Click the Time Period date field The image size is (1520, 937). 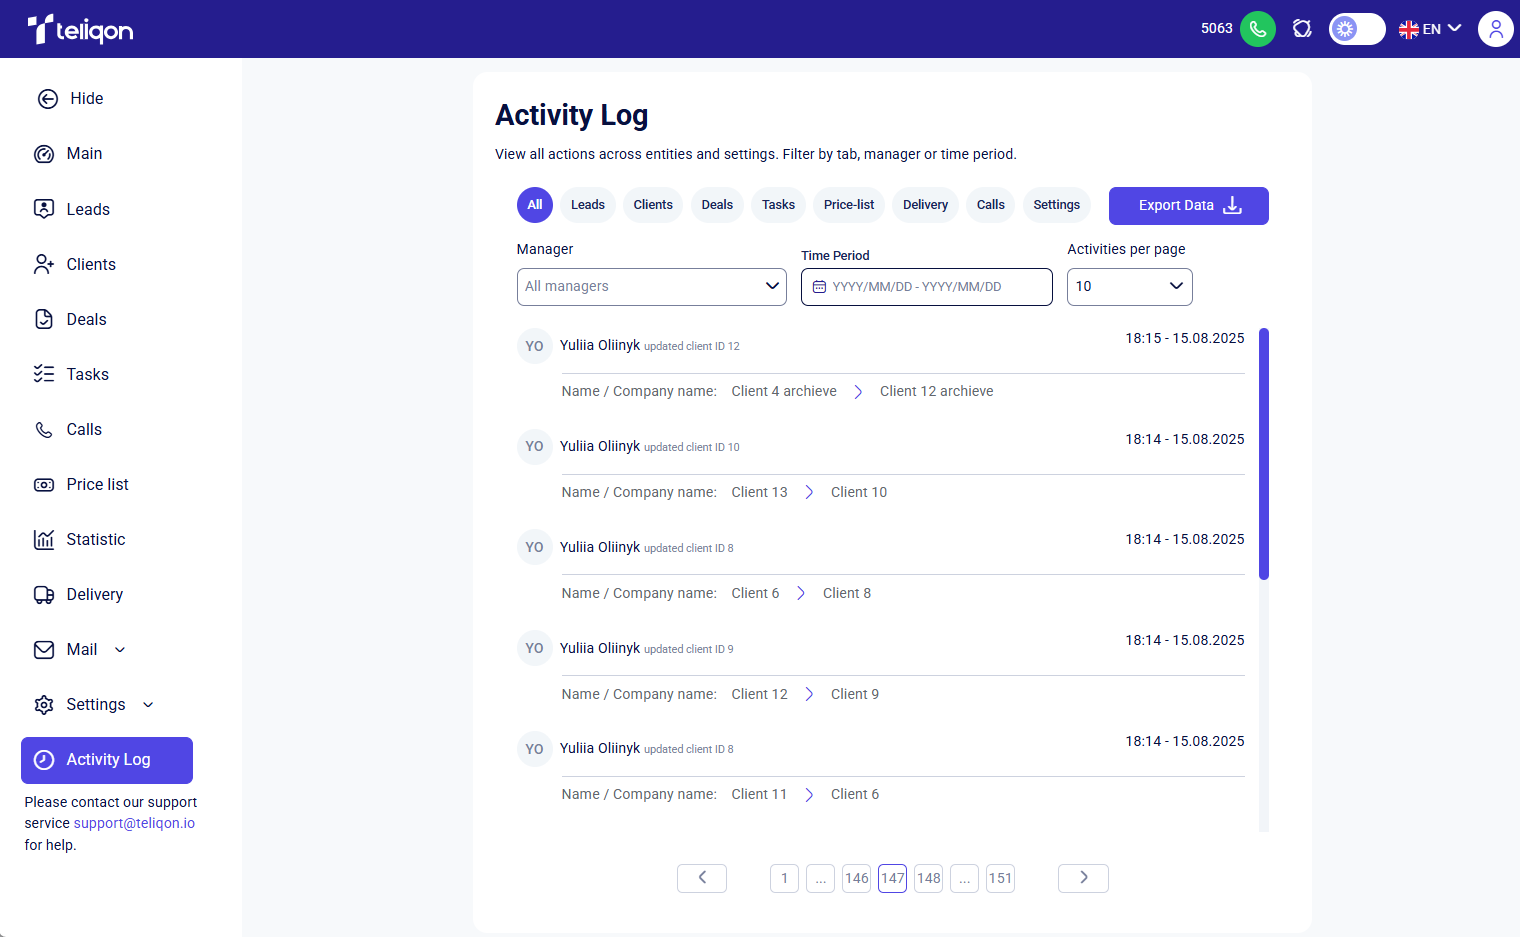(x=927, y=287)
